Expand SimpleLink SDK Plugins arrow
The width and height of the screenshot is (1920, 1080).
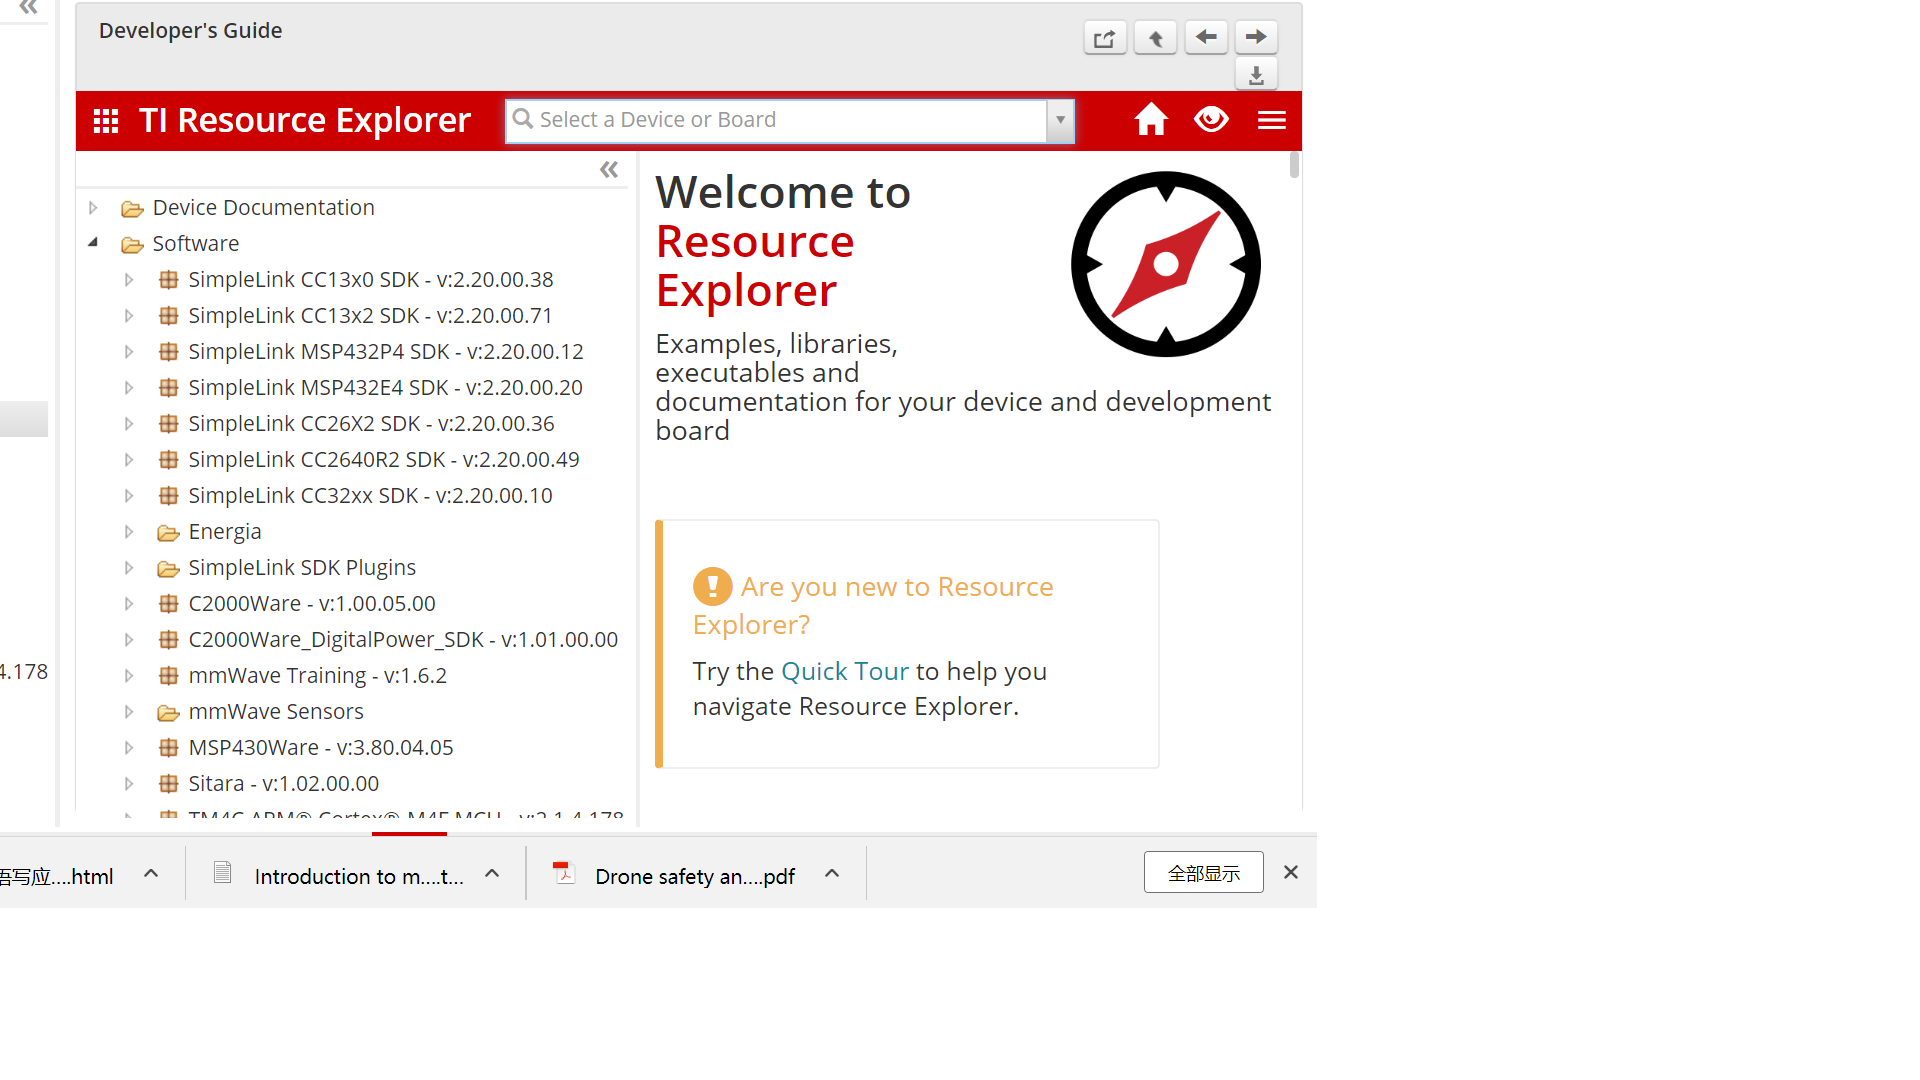[129, 568]
